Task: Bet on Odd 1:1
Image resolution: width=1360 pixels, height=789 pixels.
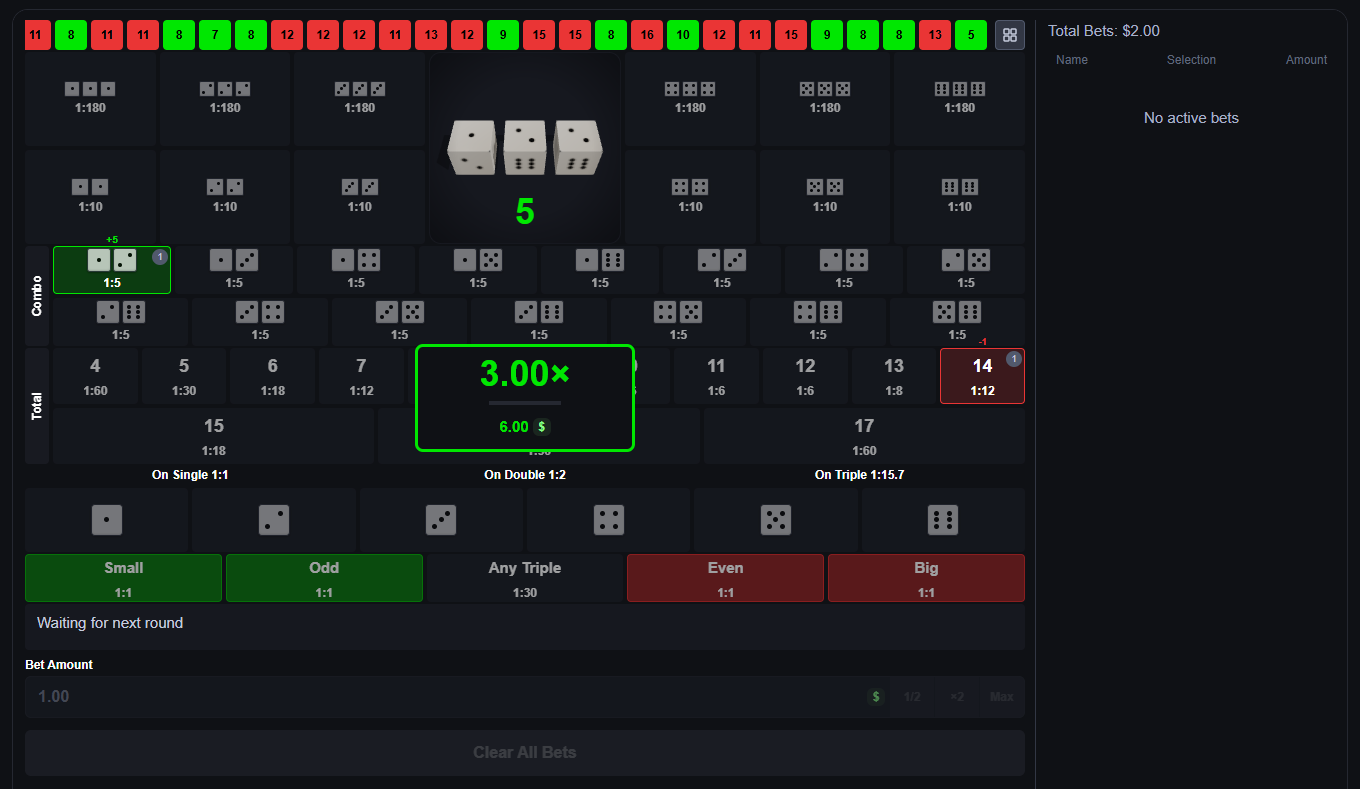Action: click(324, 578)
